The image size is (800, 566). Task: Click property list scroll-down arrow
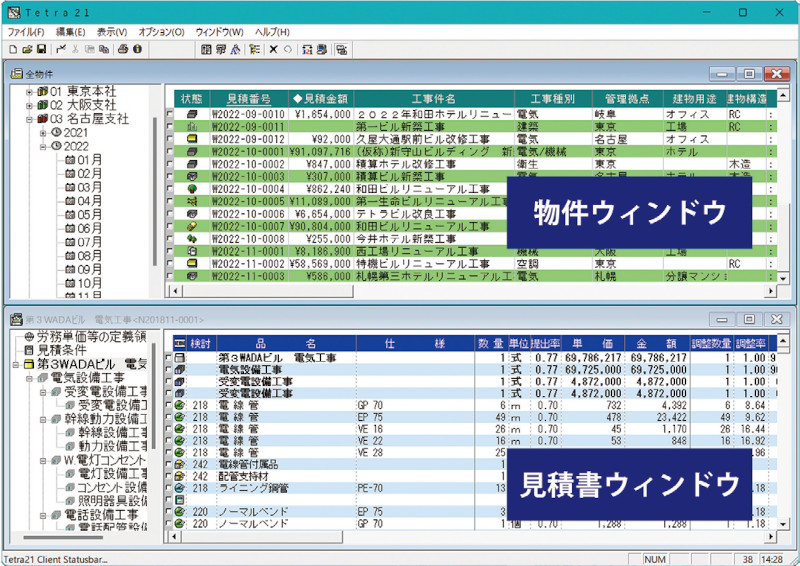click(x=783, y=278)
